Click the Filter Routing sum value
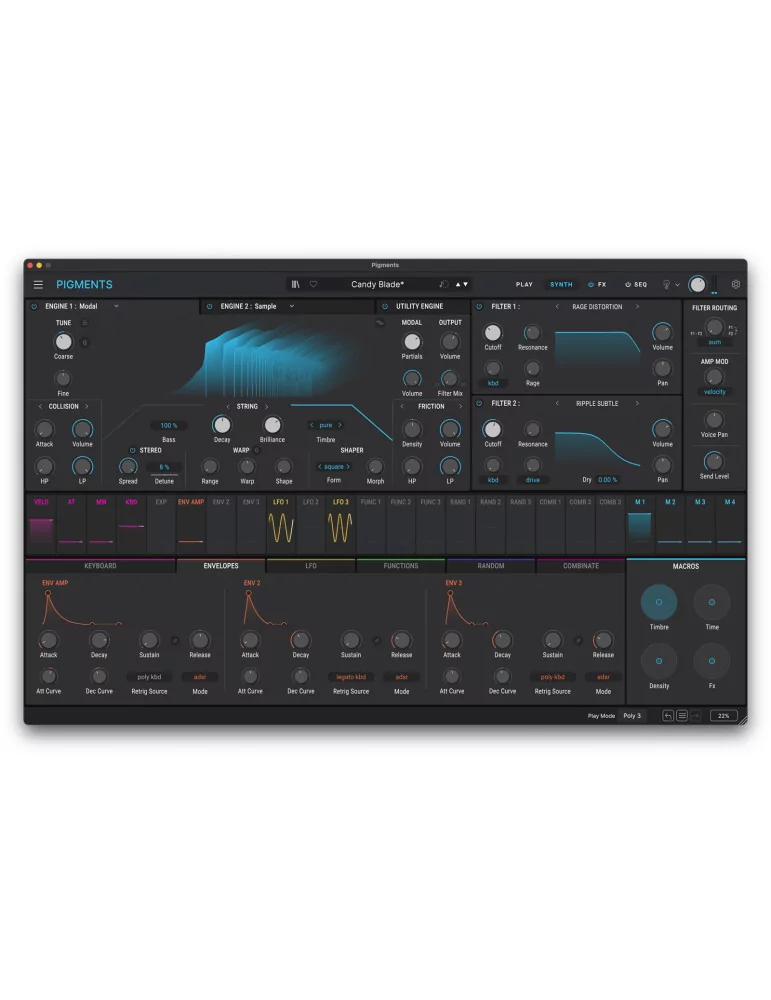771x1000 pixels. pyautogui.click(x=714, y=342)
